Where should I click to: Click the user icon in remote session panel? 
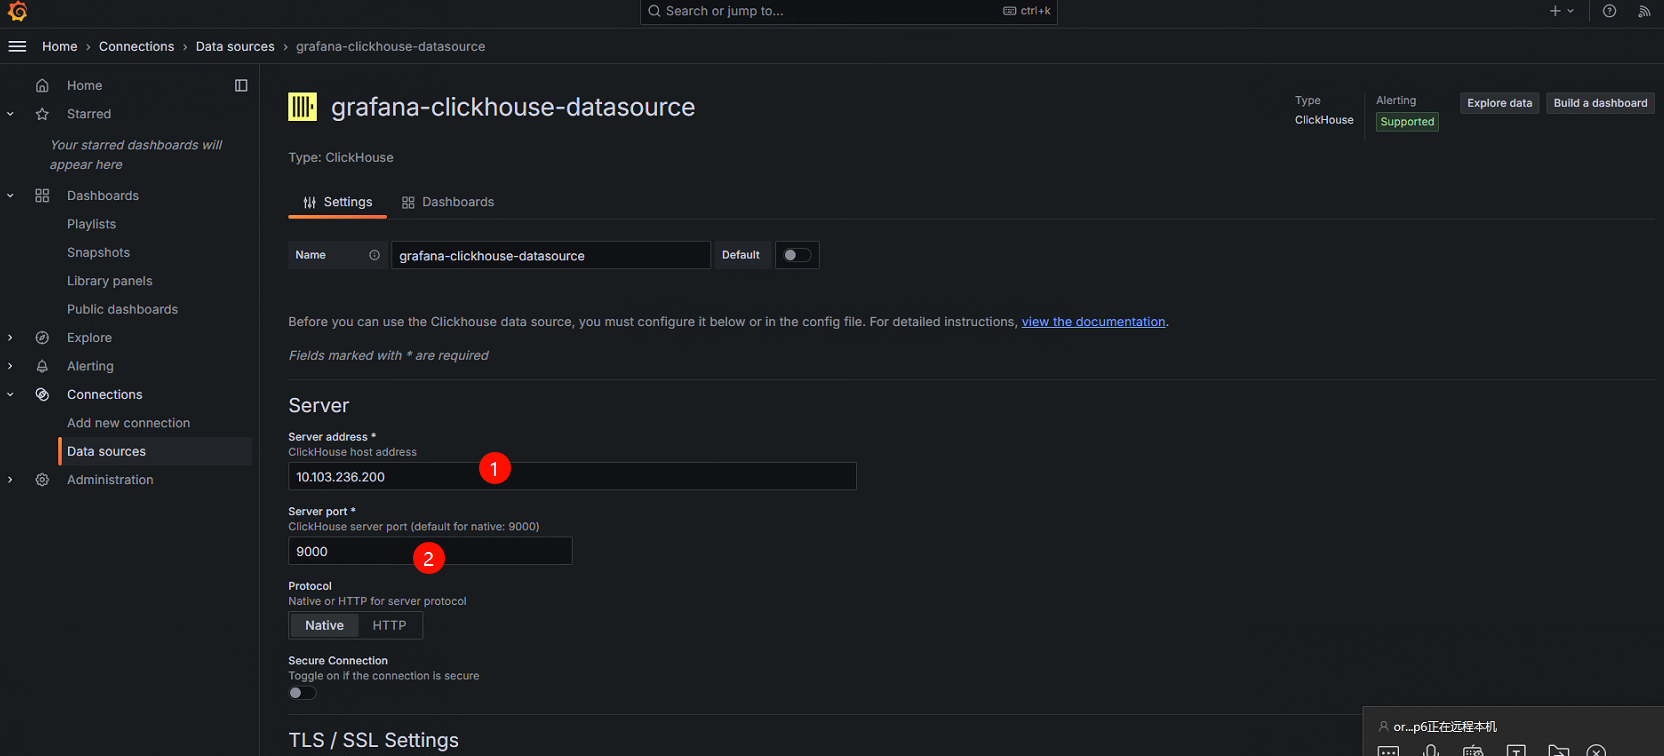[x=1383, y=727]
